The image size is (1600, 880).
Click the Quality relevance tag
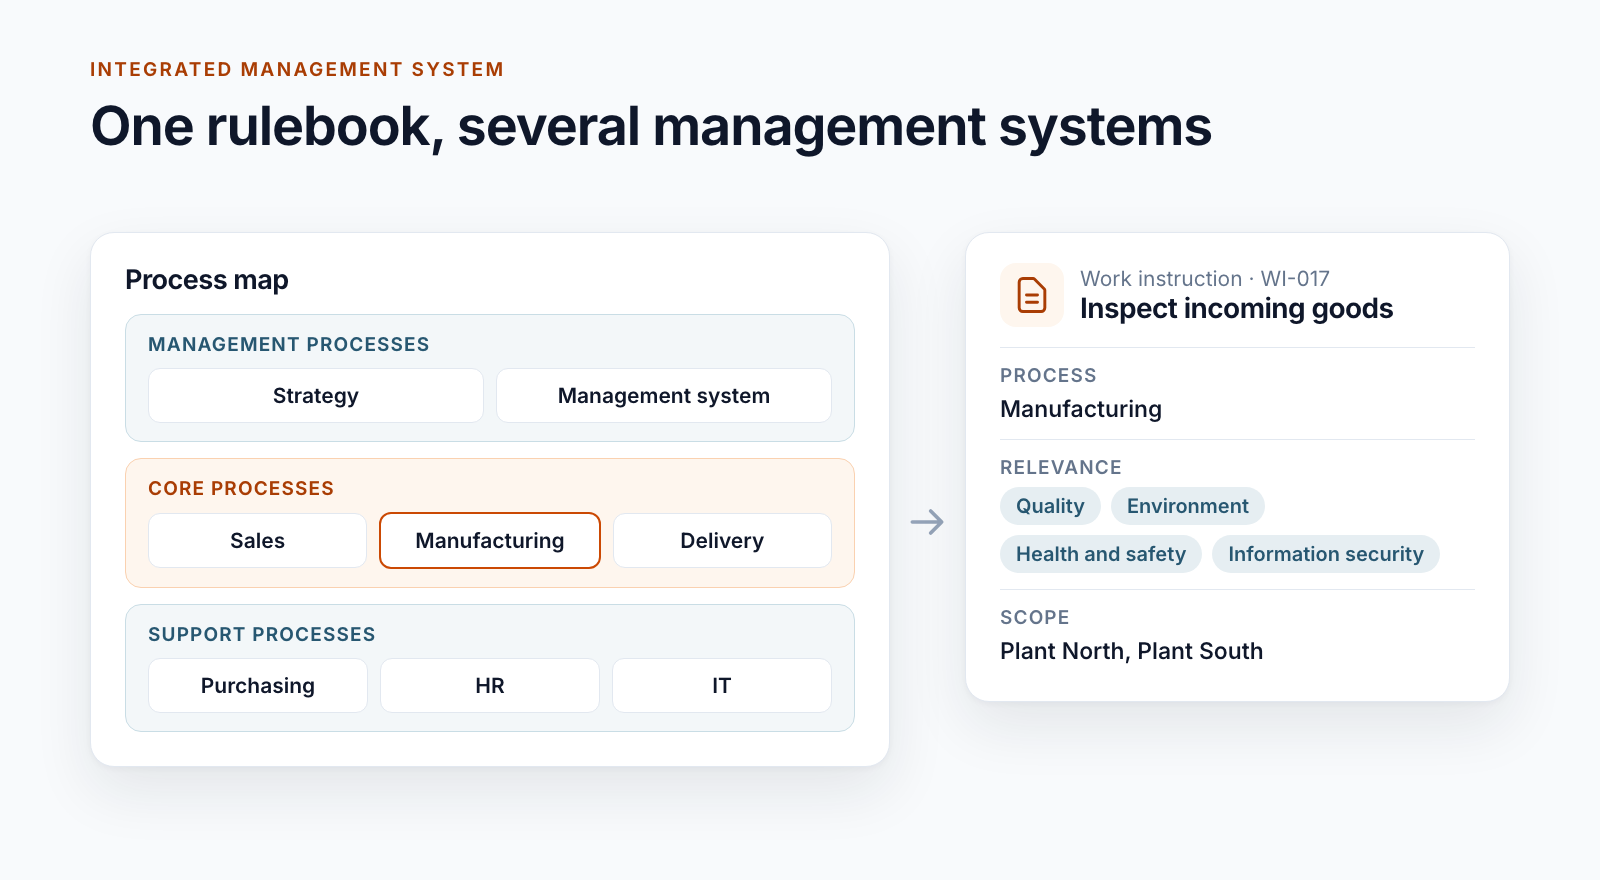click(1050, 506)
